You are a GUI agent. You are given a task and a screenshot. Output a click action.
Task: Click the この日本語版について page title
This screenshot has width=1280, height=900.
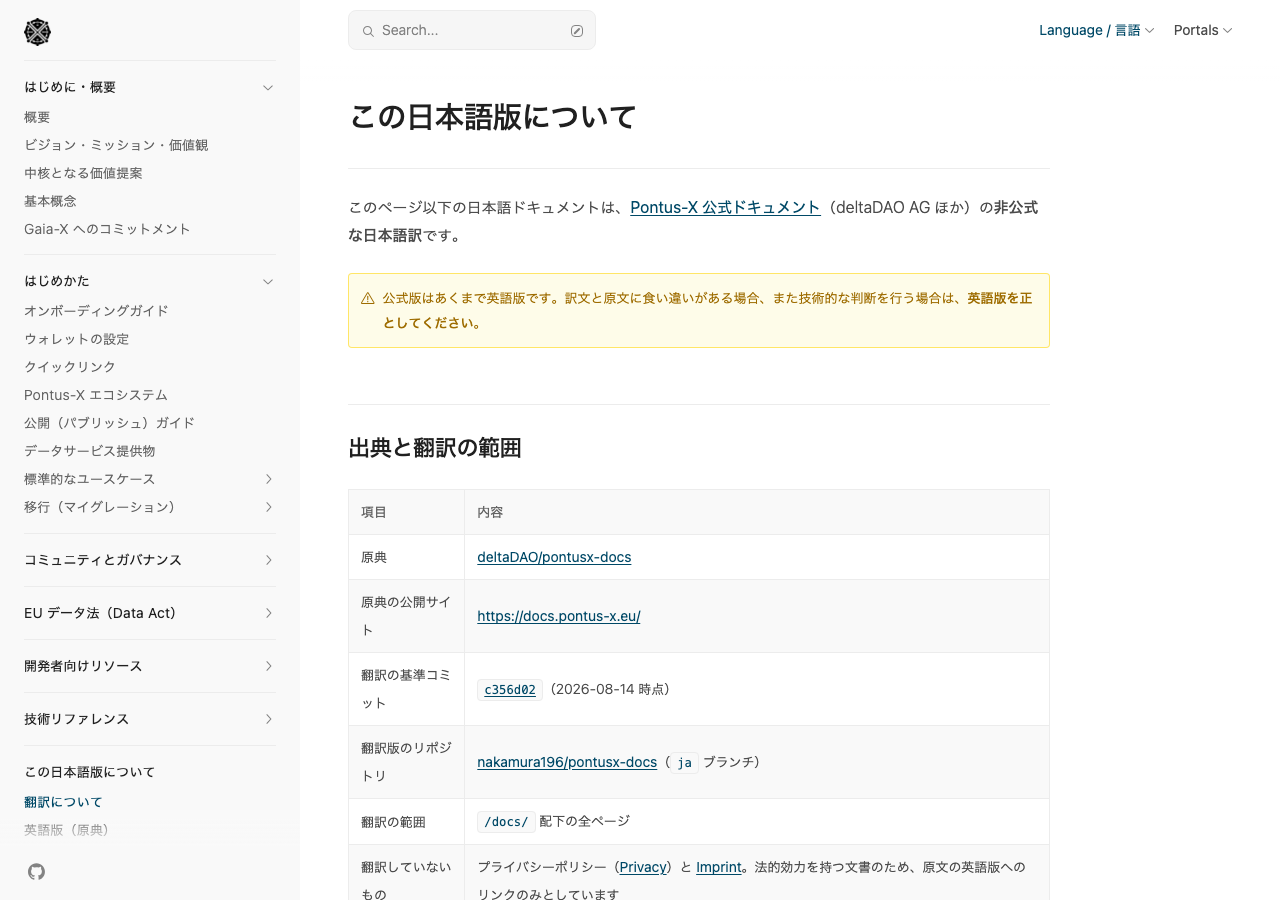493,117
